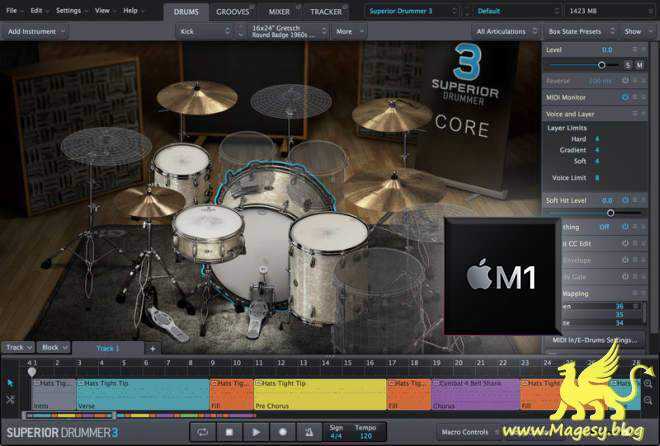The height and width of the screenshot is (446, 660).
Task: Click the playhead marker at bar 1
Action: (x=32, y=372)
